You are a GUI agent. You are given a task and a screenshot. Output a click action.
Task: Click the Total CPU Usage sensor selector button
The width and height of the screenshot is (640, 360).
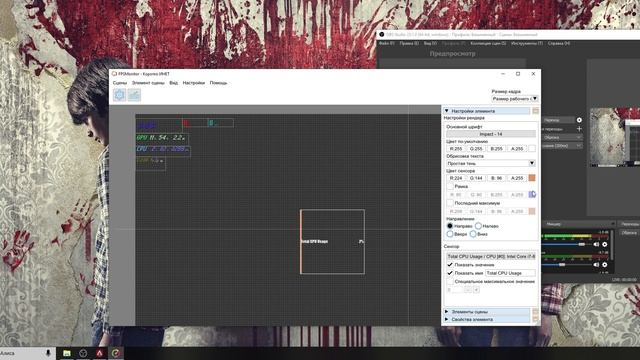click(491, 256)
